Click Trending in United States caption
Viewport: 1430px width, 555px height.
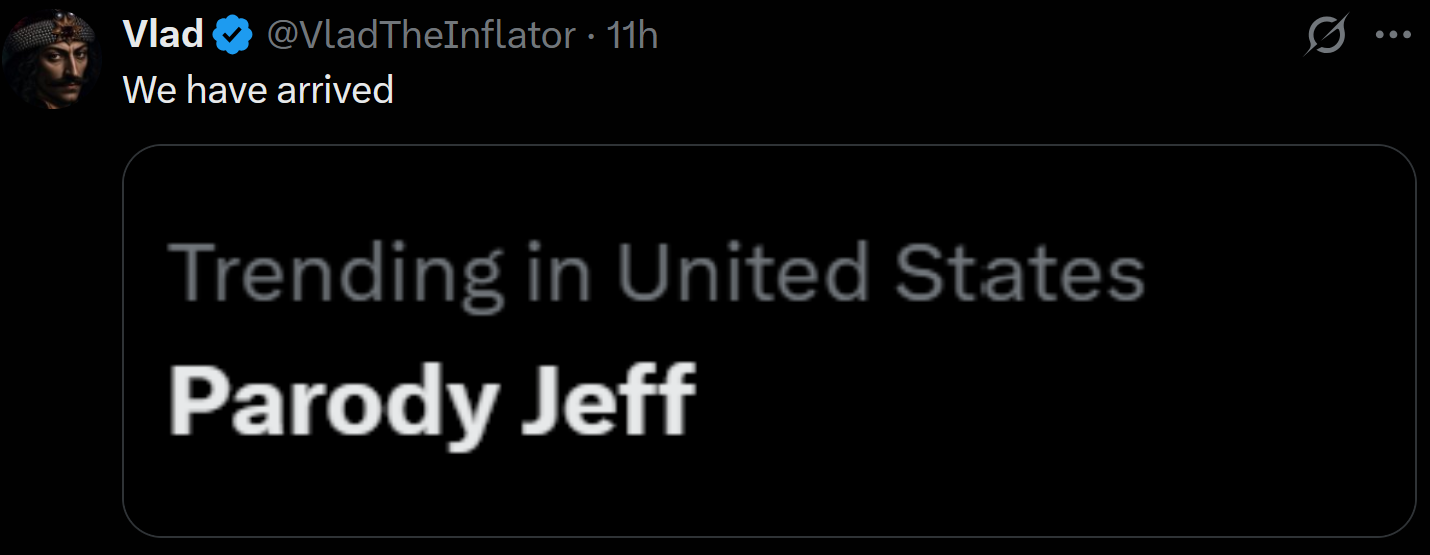[x=657, y=274]
